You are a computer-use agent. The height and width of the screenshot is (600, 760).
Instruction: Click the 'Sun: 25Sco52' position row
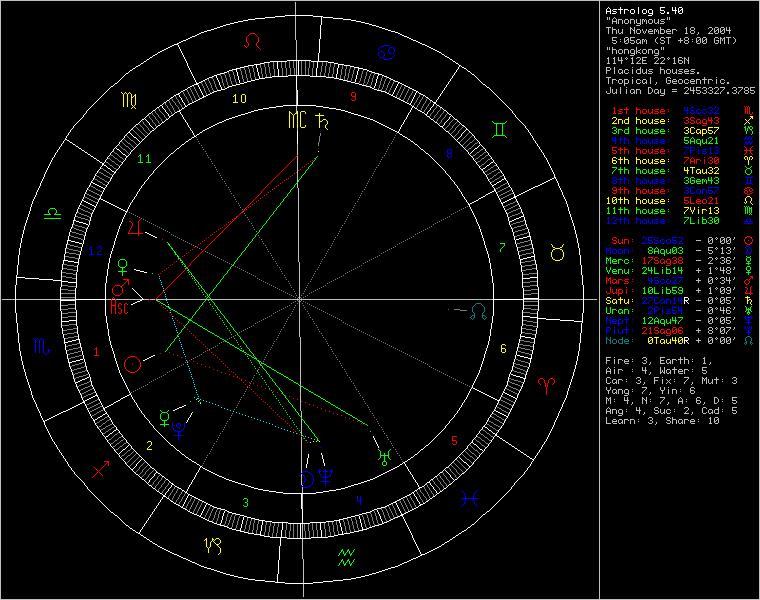tap(682, 241)
